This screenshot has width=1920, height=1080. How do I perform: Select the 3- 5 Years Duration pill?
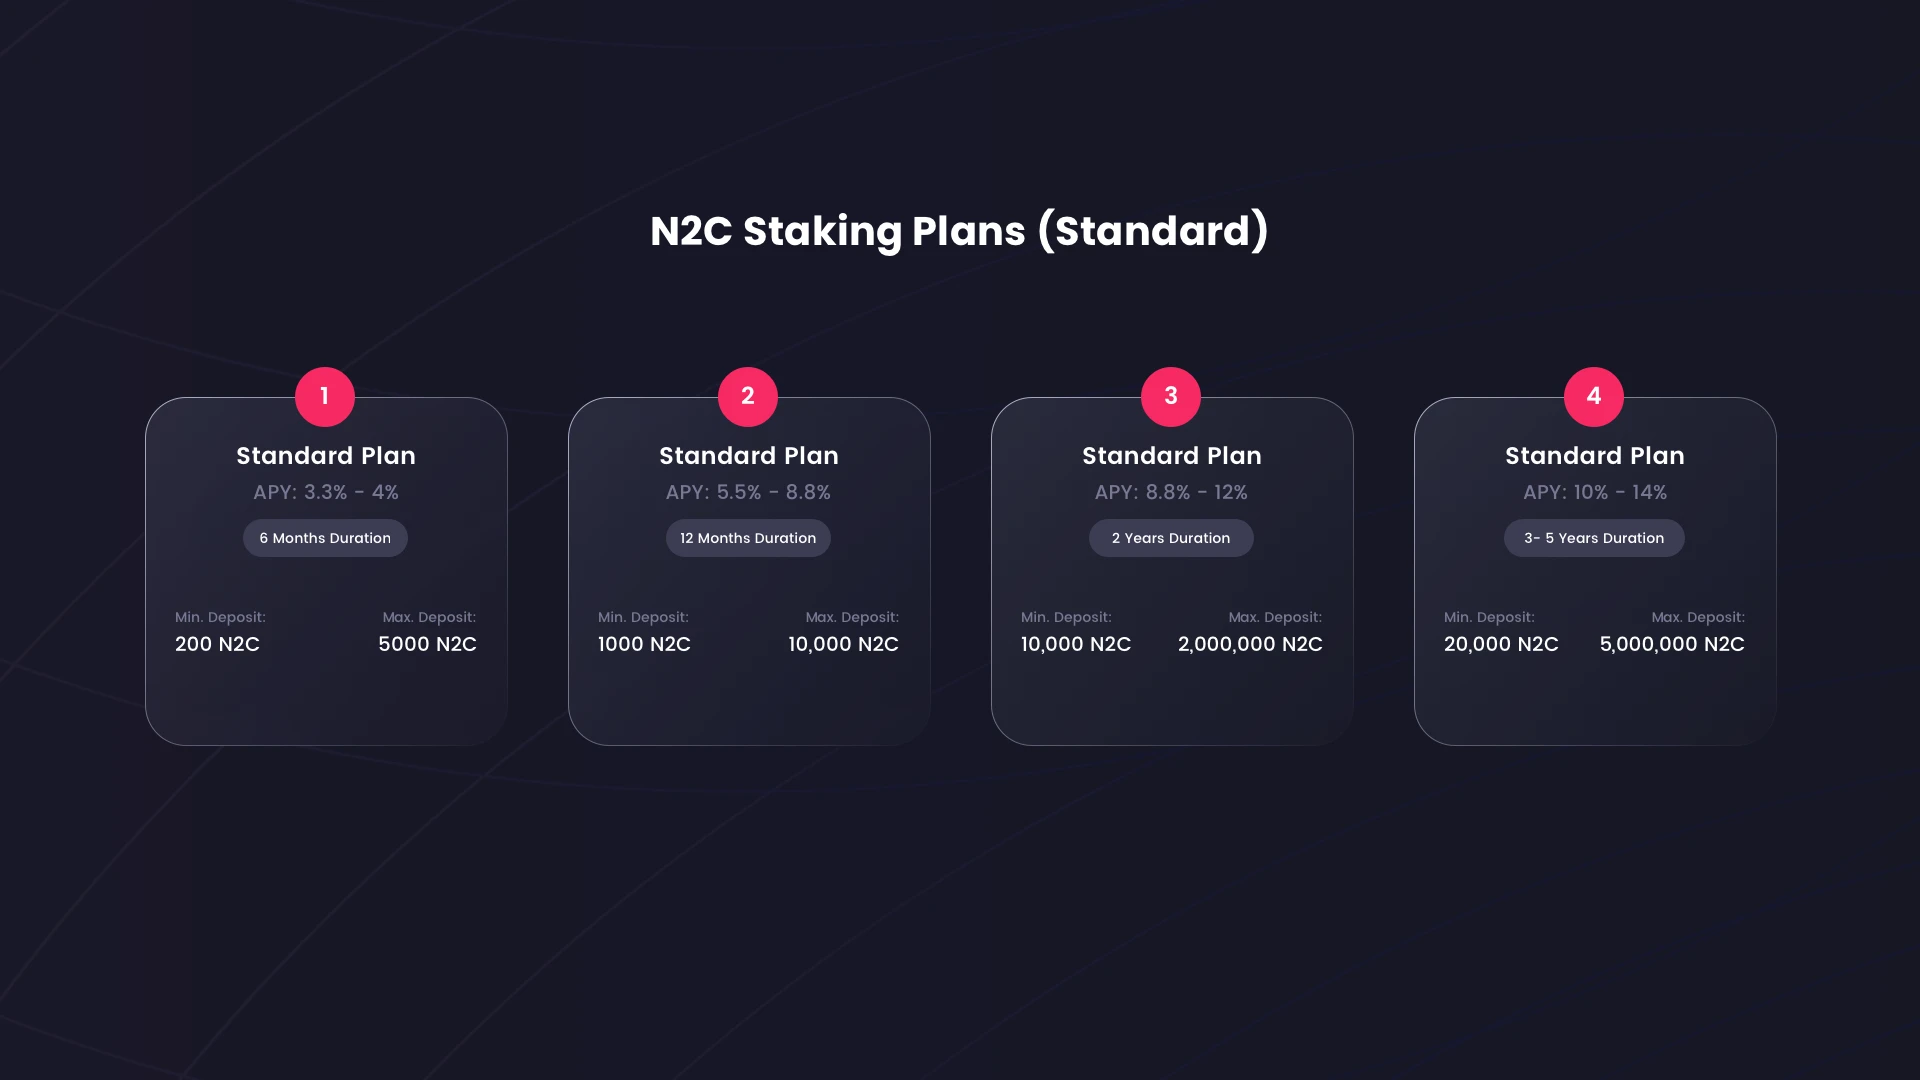1594,538
